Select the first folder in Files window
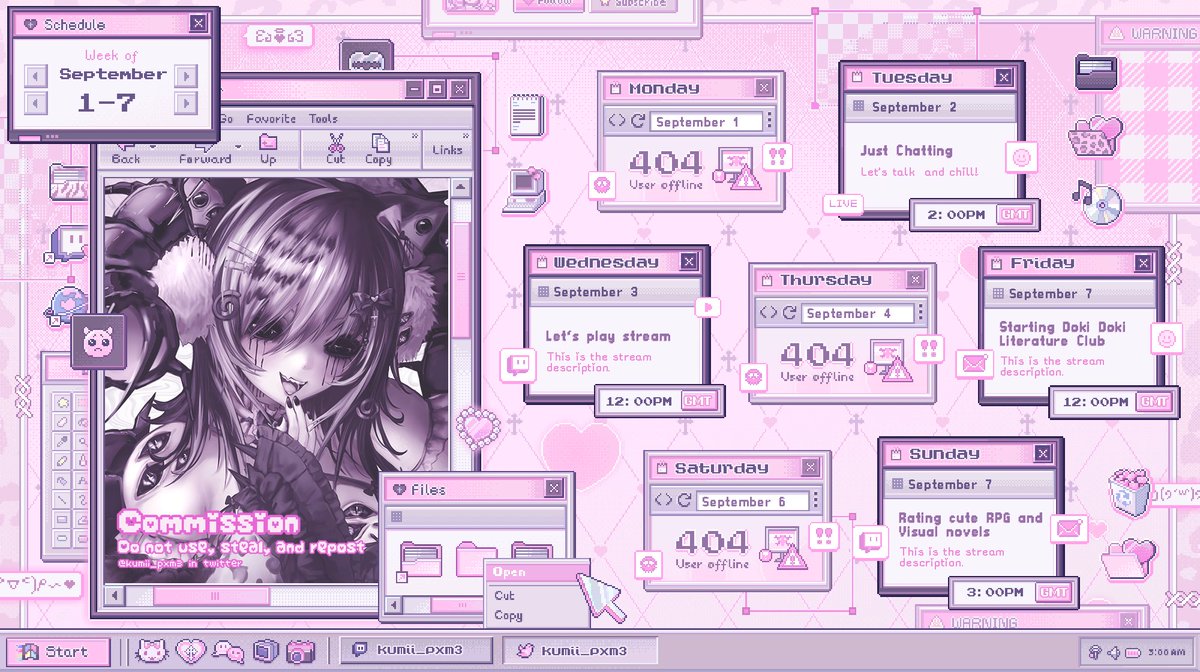The width and height of the screenshot is (1200, 672). pos(421,559)
